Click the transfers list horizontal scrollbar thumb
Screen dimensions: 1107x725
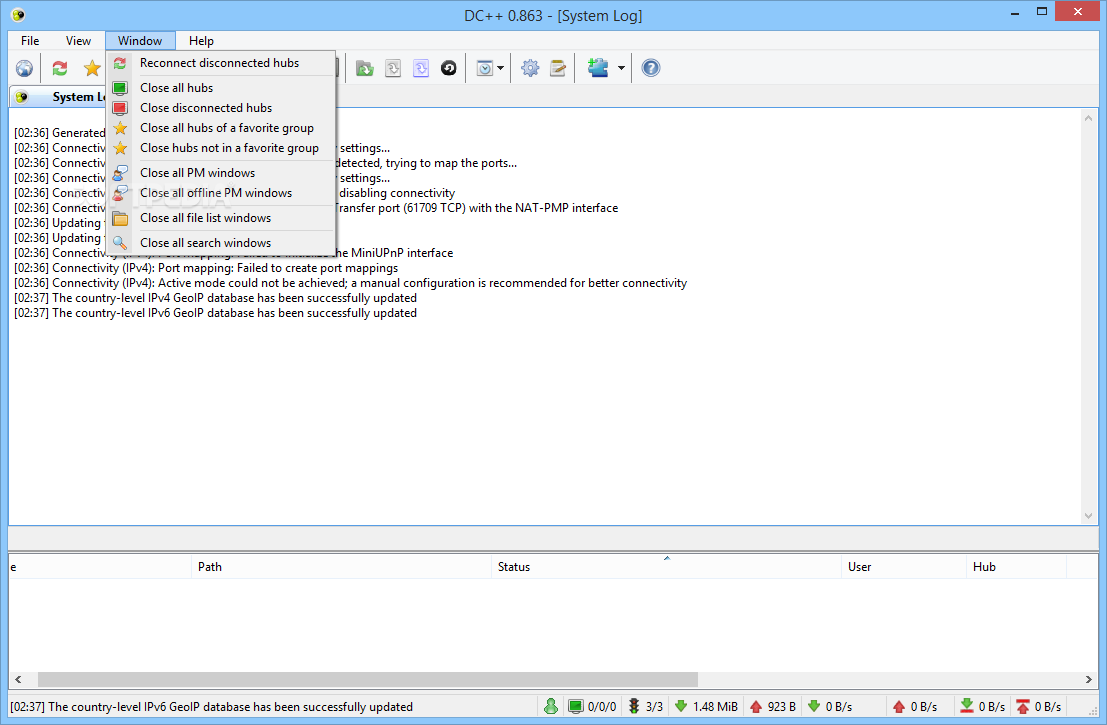[367, 679]
